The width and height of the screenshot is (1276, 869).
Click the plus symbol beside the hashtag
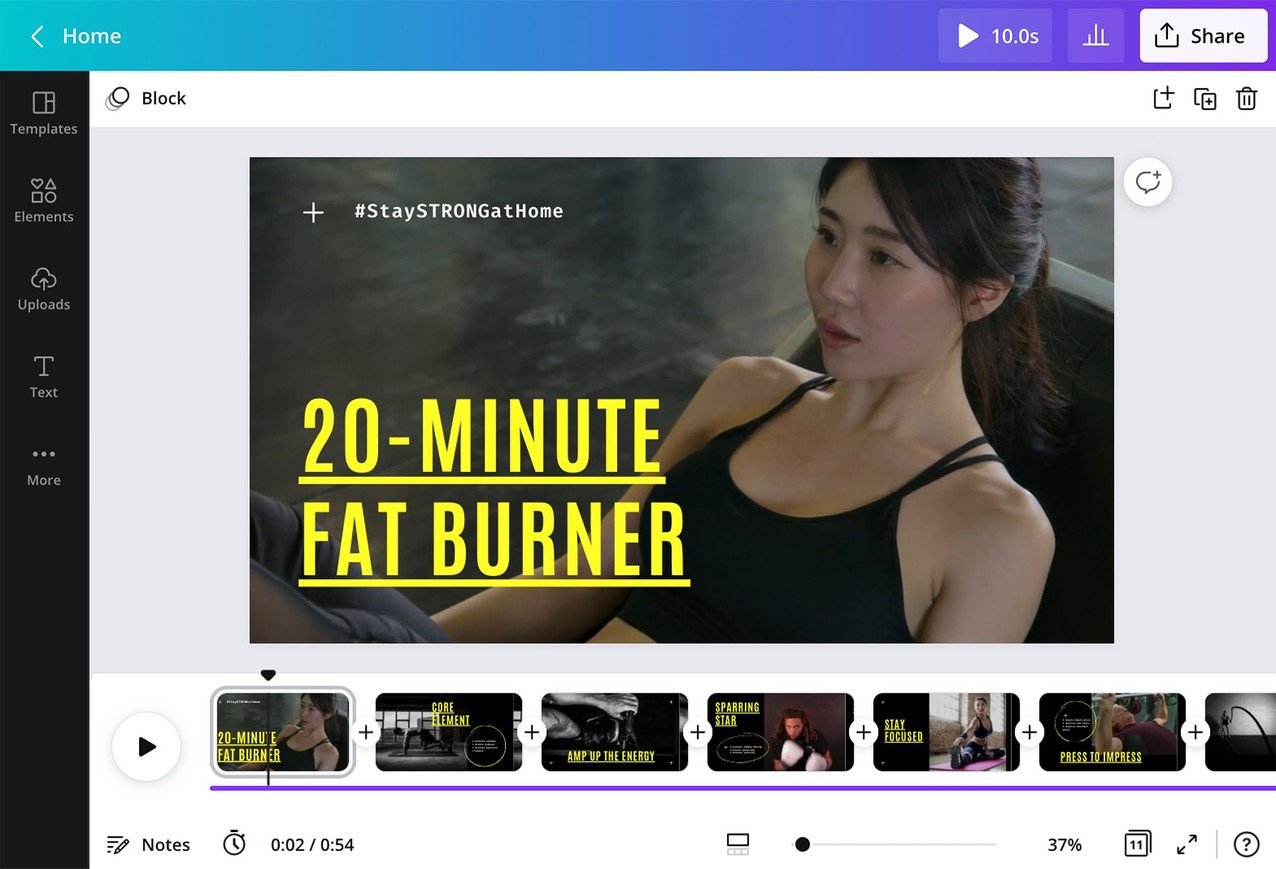(x=313, y=212)
